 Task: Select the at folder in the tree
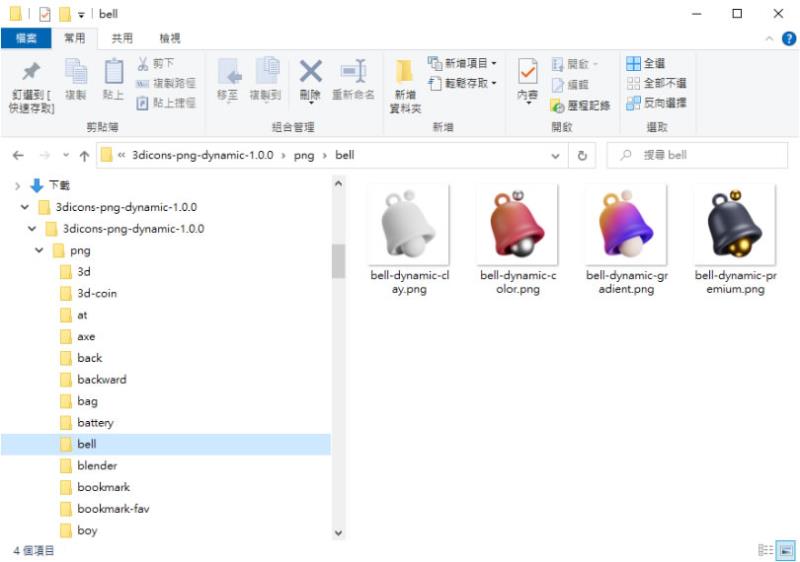pyautogui.click(x=82, y=315)
